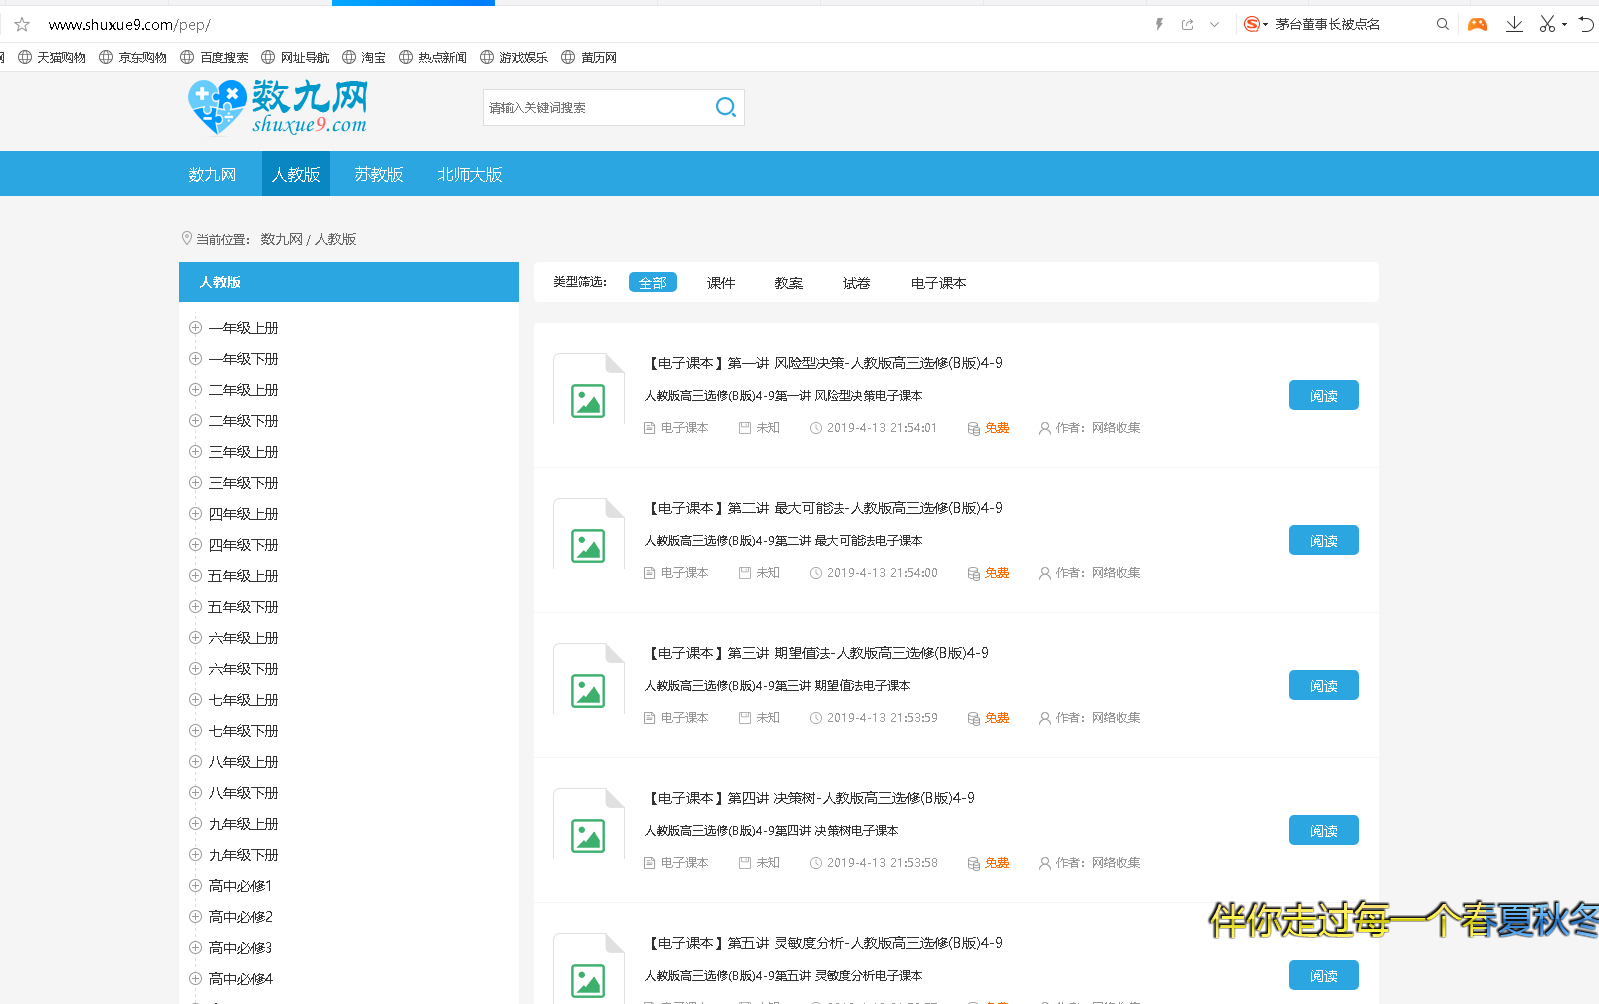Click the thumbnail icon for 第二讲 最大可能法
The width and height of the screenshot is (1599, 1004).
(x=589, y=534)
